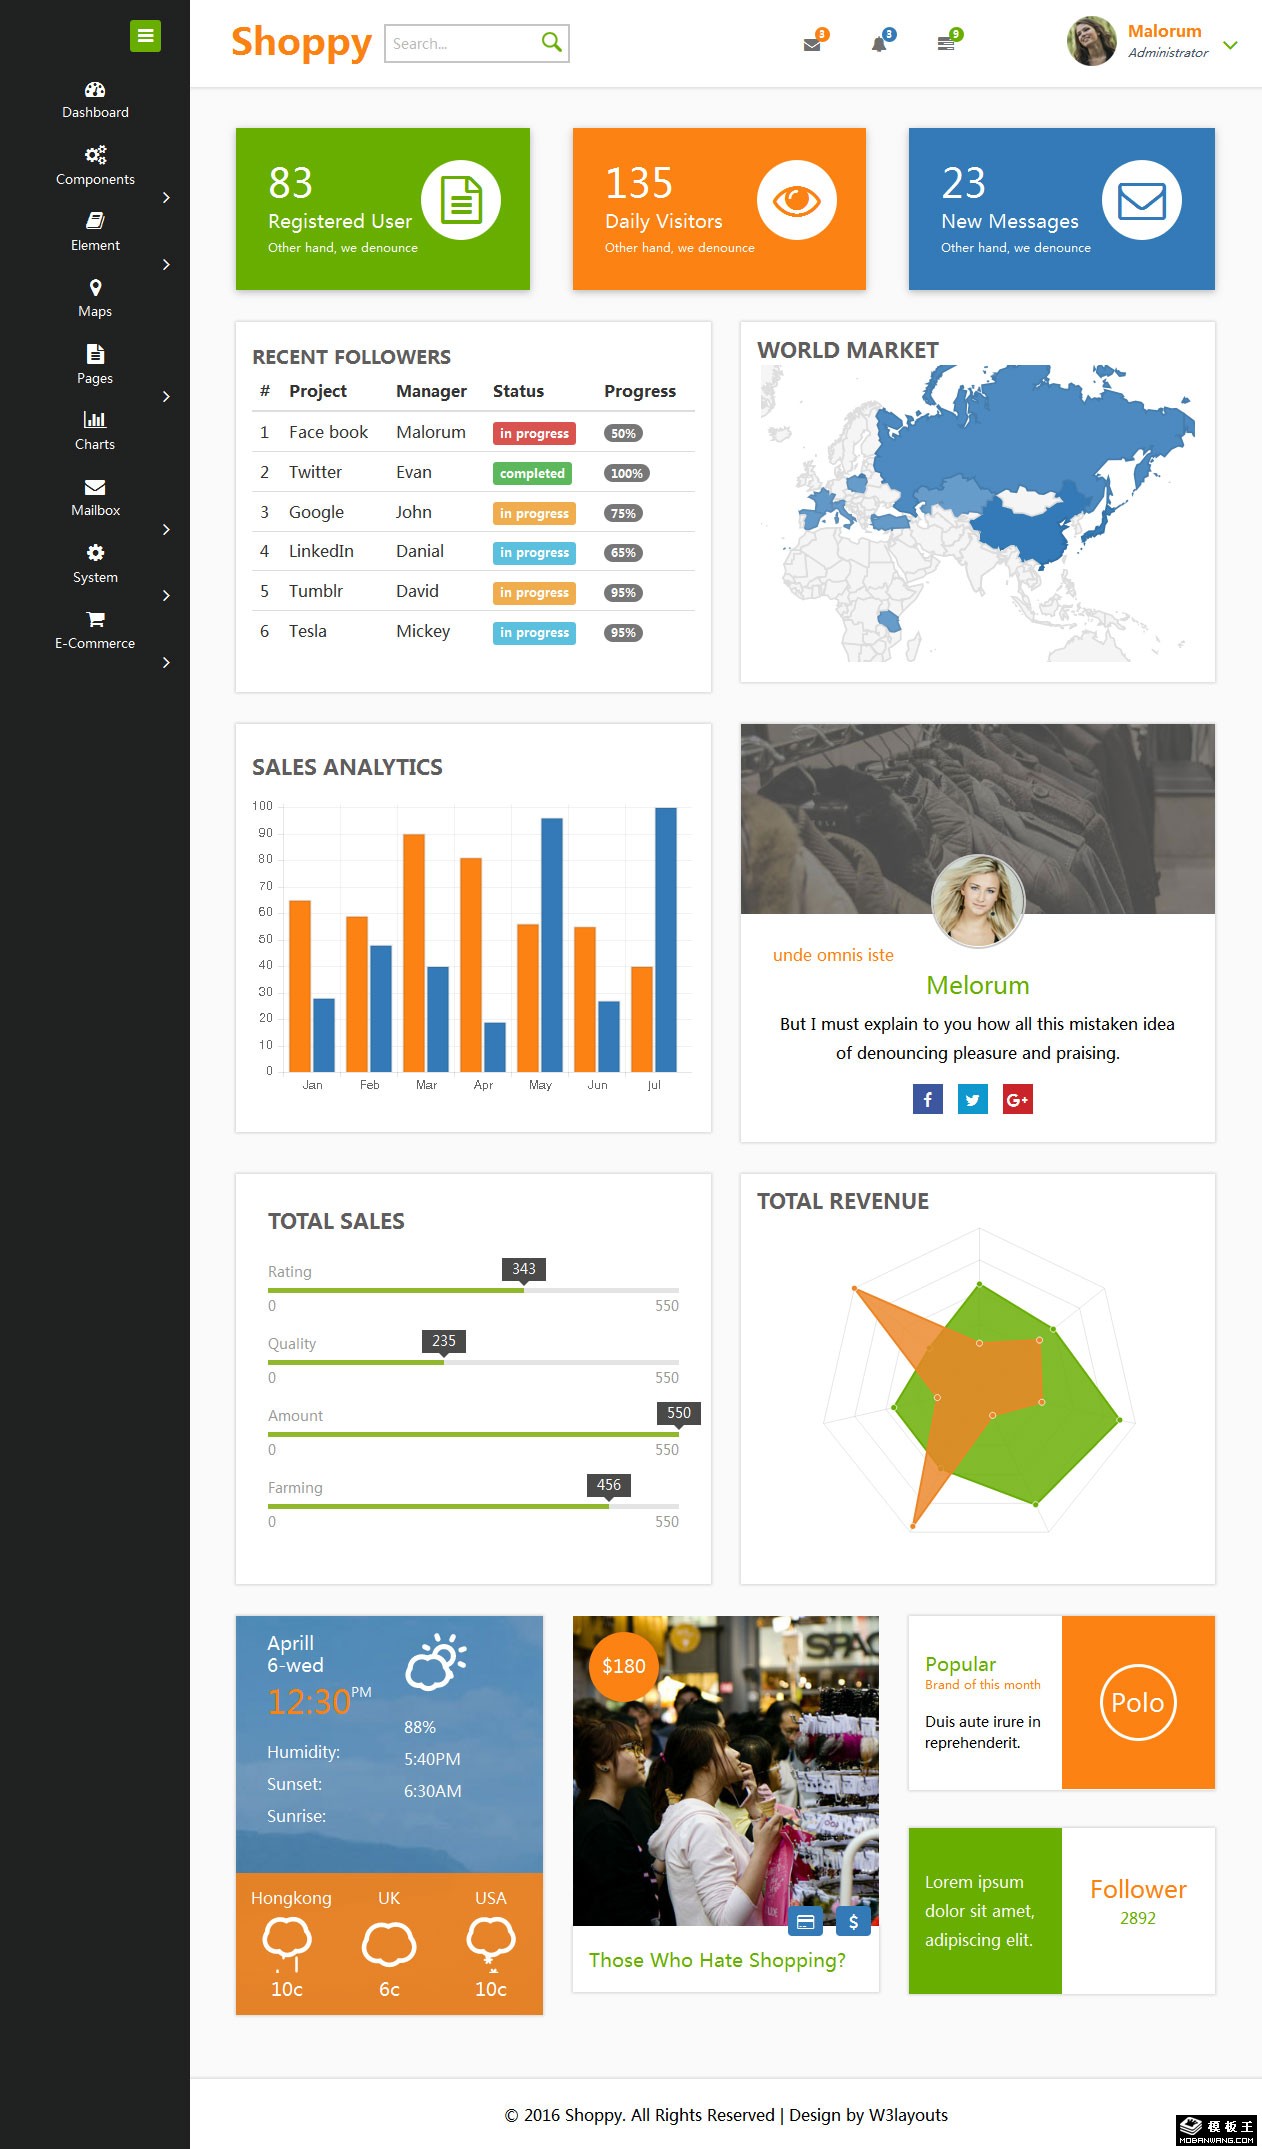Image resolution: width=1262 pixels, height=2149 pixels.
Task: Click the search magnifier icon
Action: pyautogui.click(x=551, y=42)
